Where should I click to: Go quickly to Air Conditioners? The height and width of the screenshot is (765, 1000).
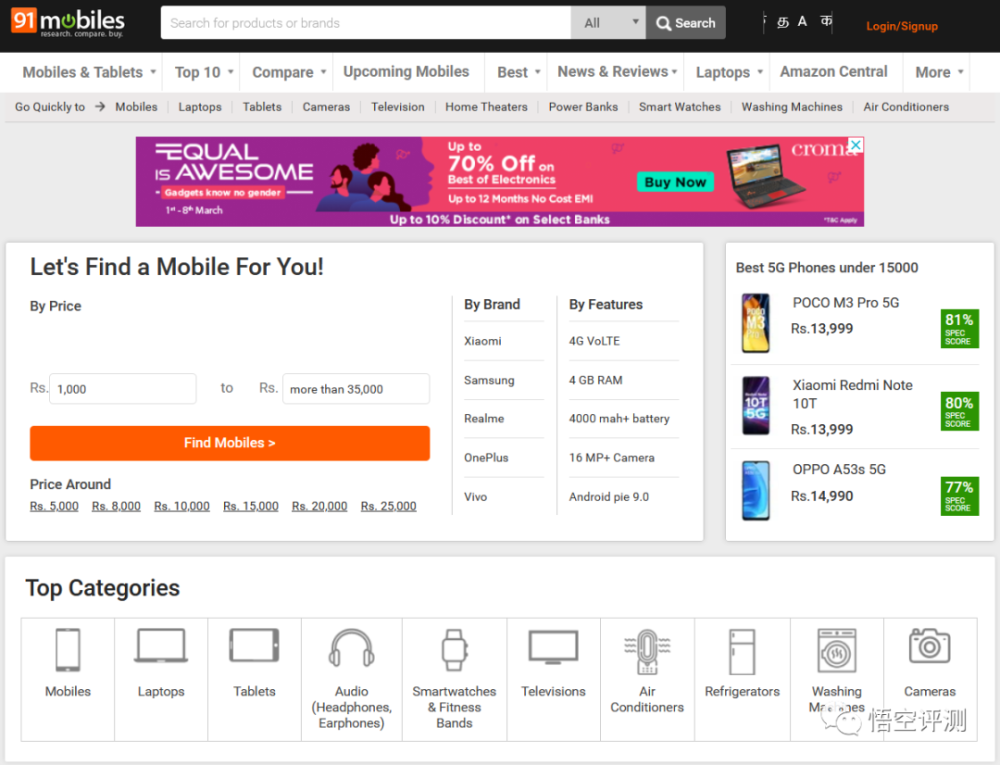coord(906,106)
